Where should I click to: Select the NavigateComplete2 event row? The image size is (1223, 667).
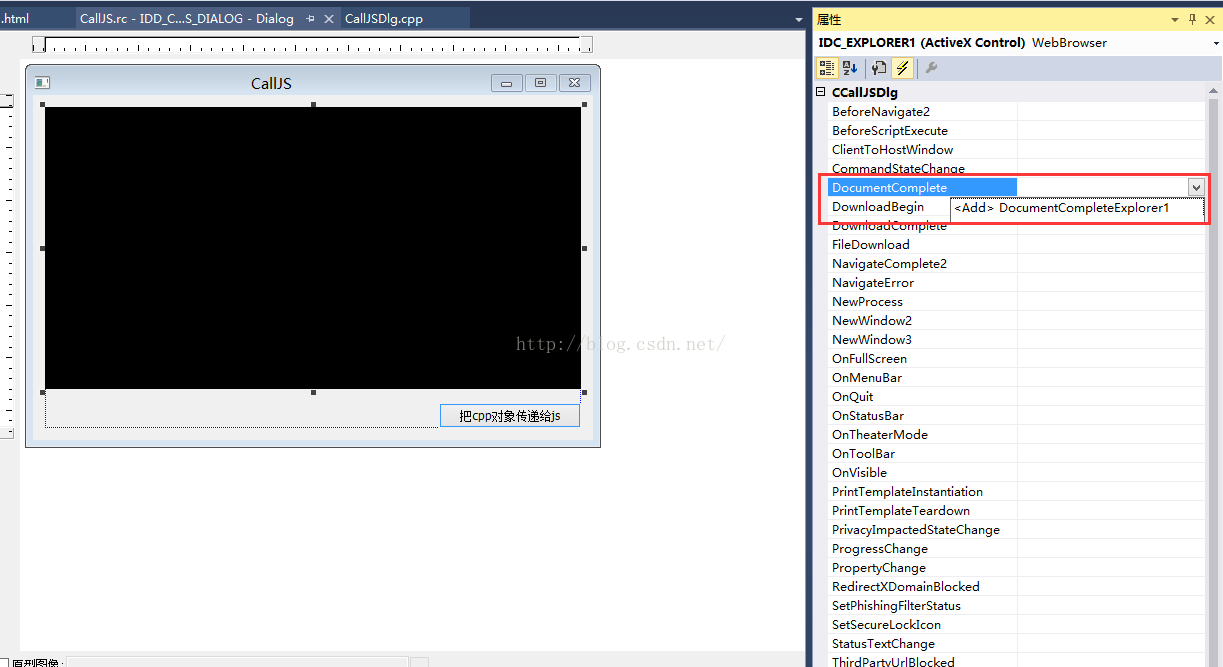tap(1016, 264)
